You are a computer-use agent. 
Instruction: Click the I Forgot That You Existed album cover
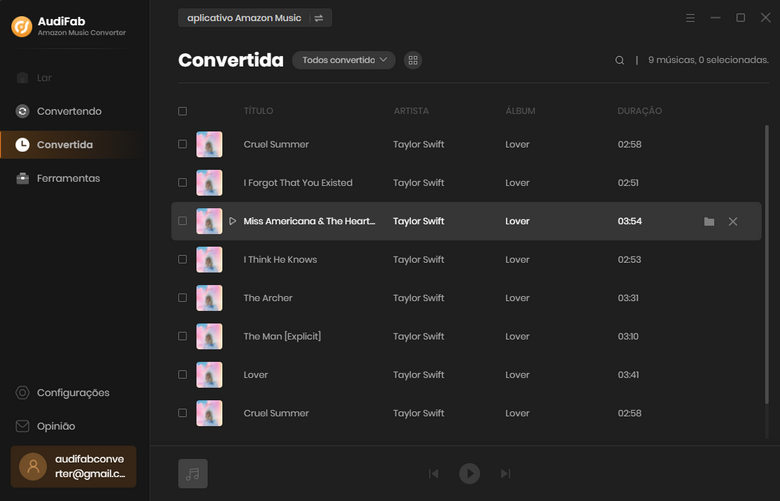[209, 183]
